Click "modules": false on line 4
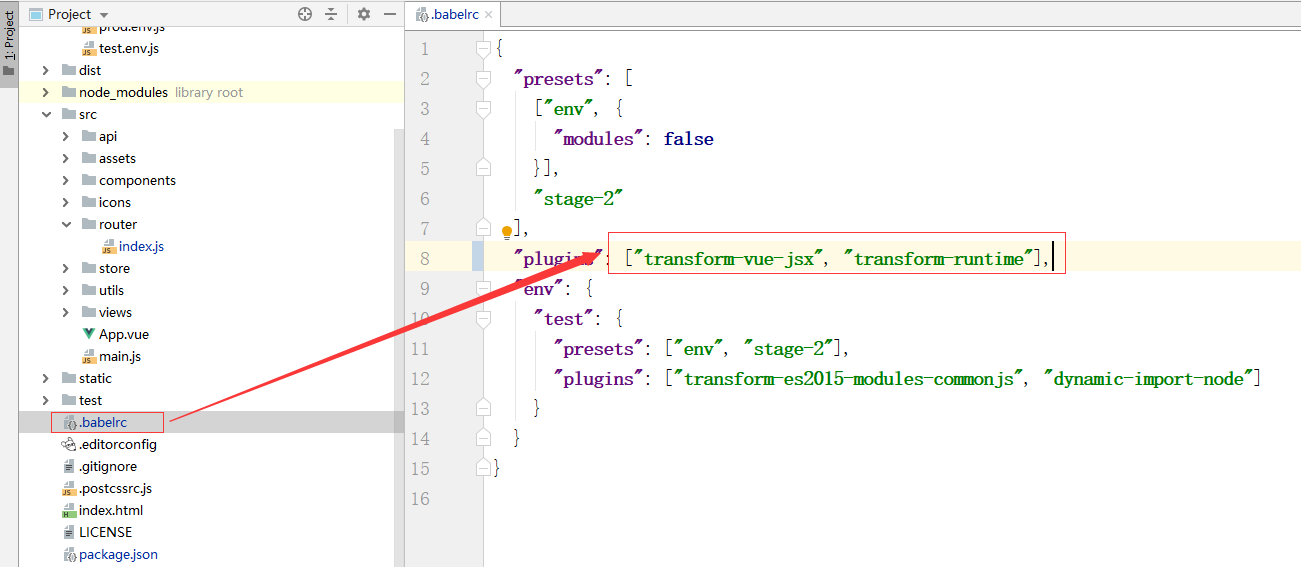The height and width of the screenshot is (567, 1301). point(634,138)
